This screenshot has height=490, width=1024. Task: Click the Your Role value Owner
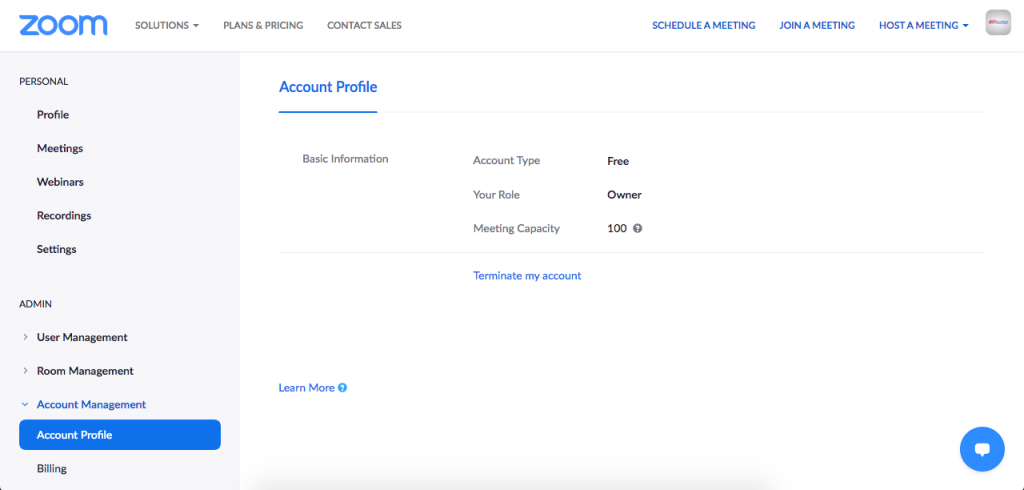[x=624, y=195]
